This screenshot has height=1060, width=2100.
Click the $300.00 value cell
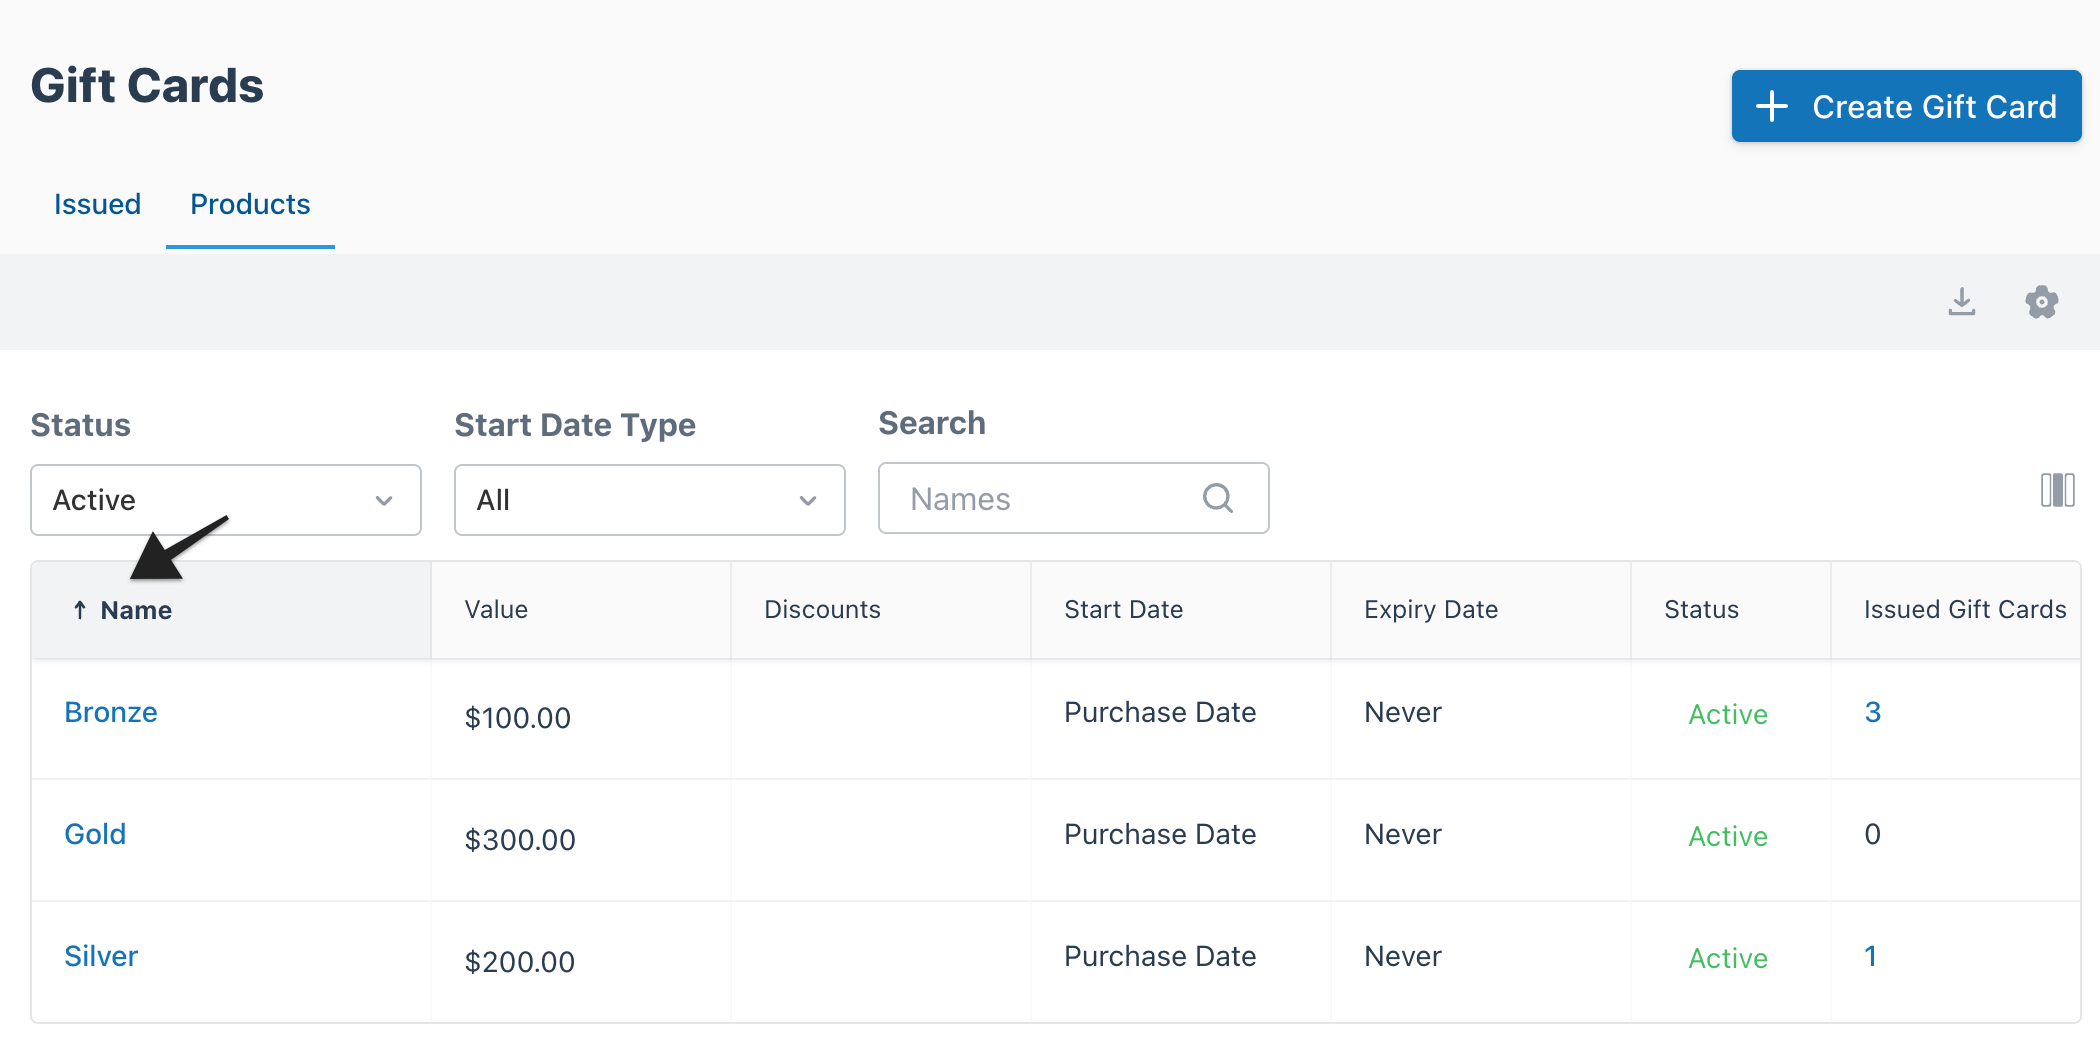click(x=520, y=840)
